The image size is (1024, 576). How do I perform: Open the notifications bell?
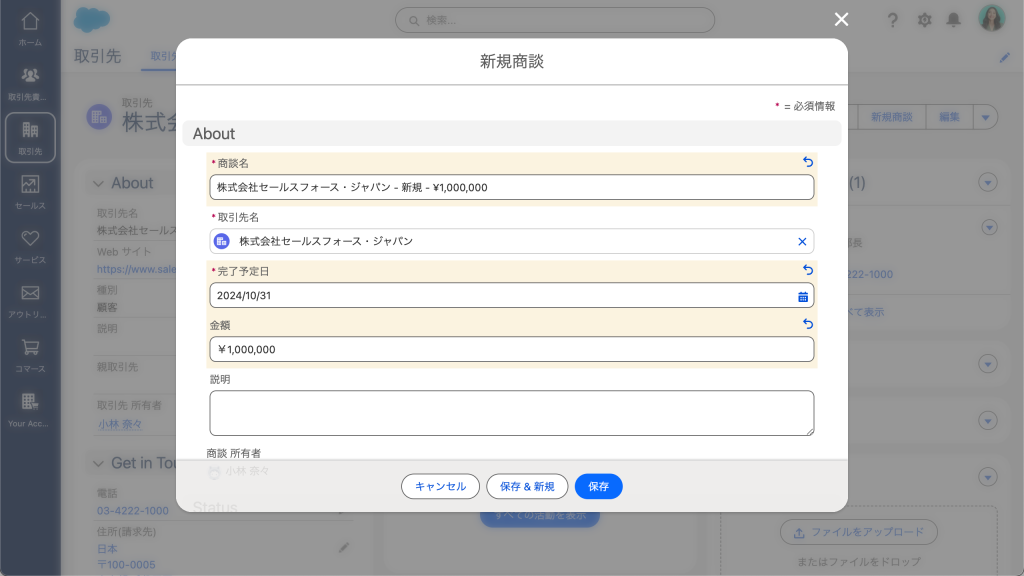[953, 20]
